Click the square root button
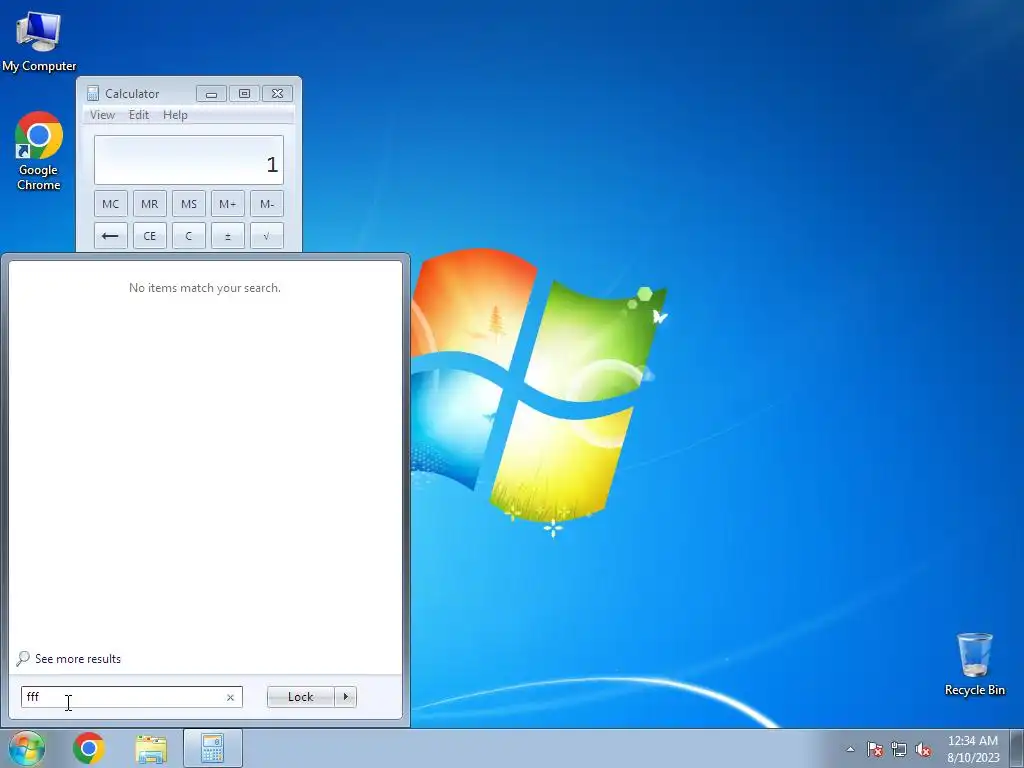 tap(267, 236)
